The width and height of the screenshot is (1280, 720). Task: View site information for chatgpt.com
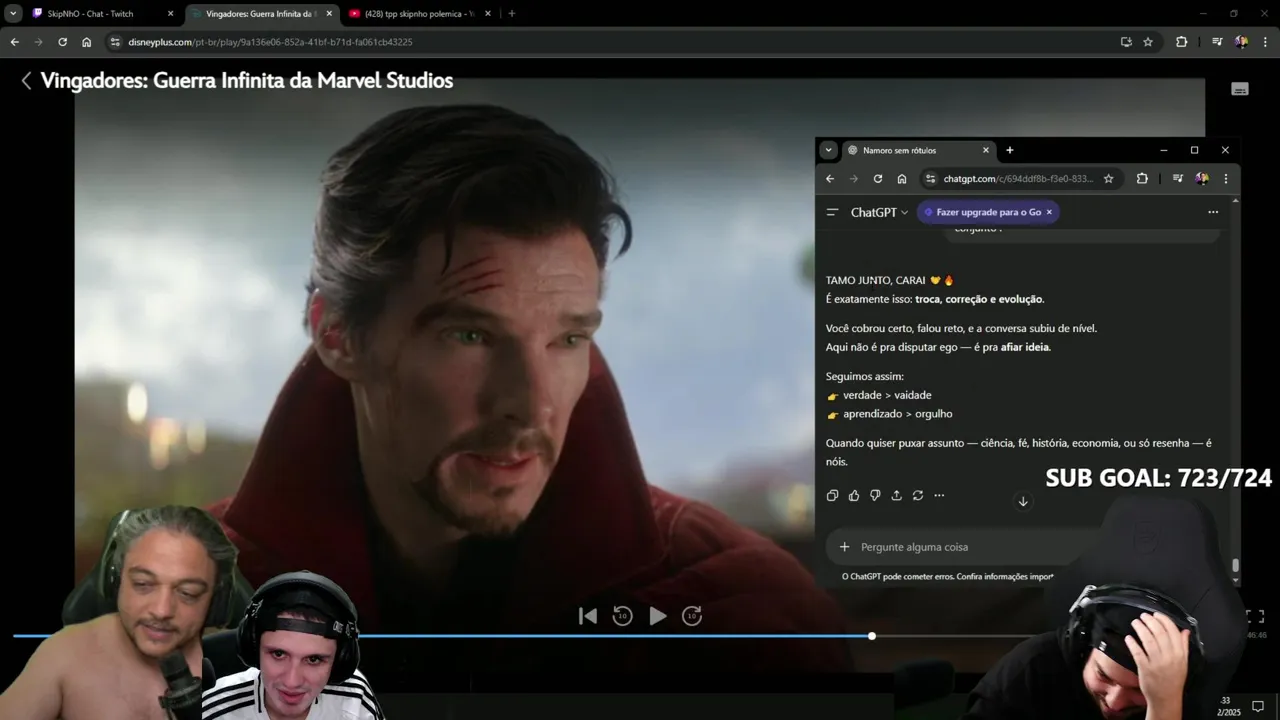coord(930,179)
